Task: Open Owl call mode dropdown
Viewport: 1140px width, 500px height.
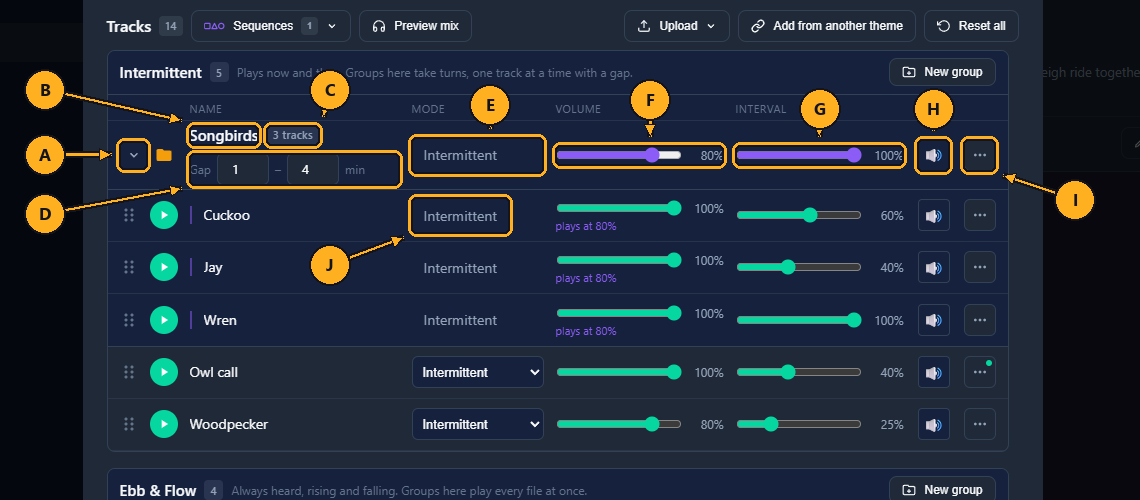Action: pyautogui.click(x=478, y=372)
